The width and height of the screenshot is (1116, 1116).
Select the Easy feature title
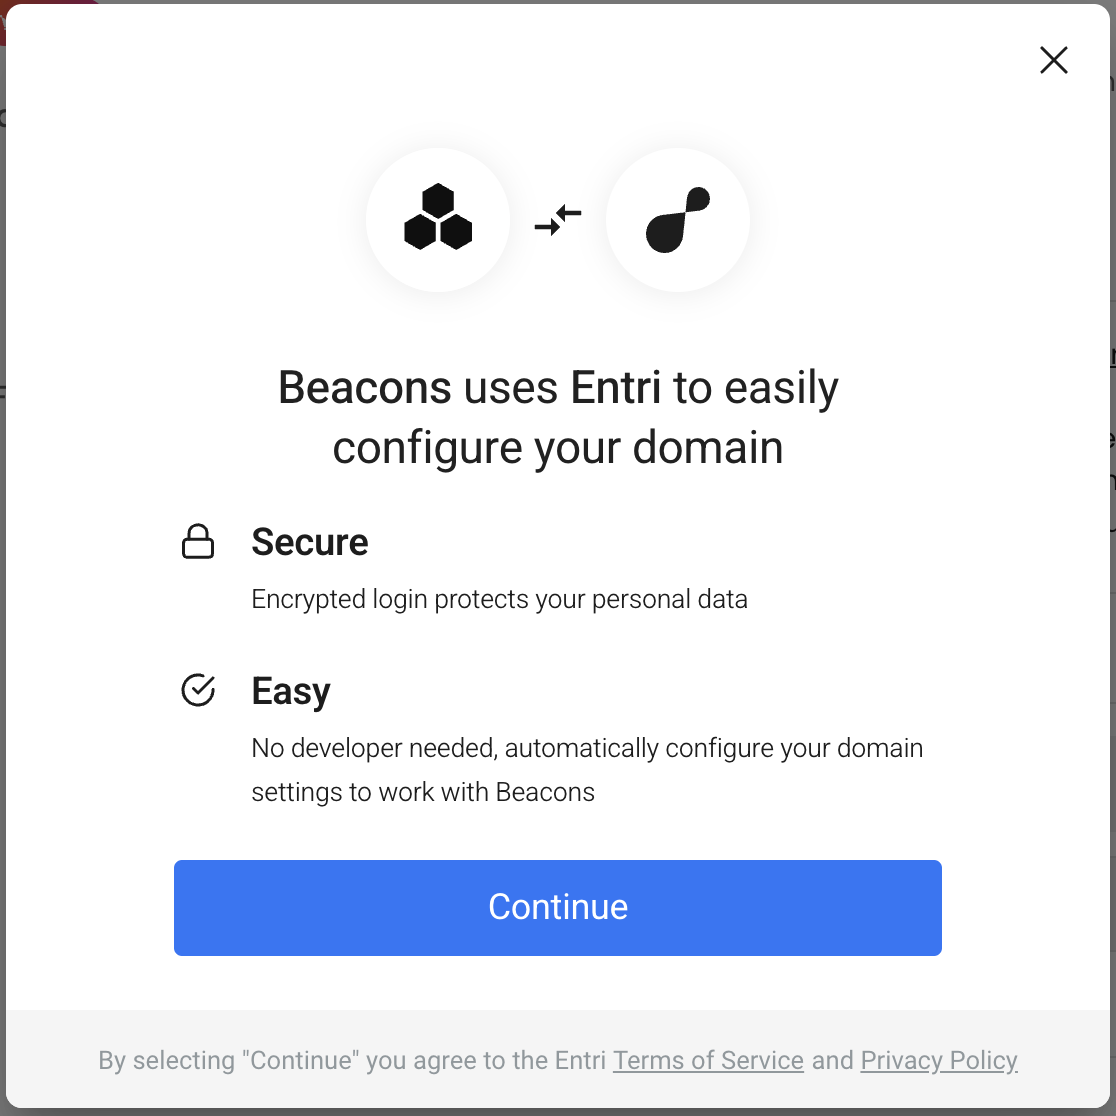click(291, 691)
